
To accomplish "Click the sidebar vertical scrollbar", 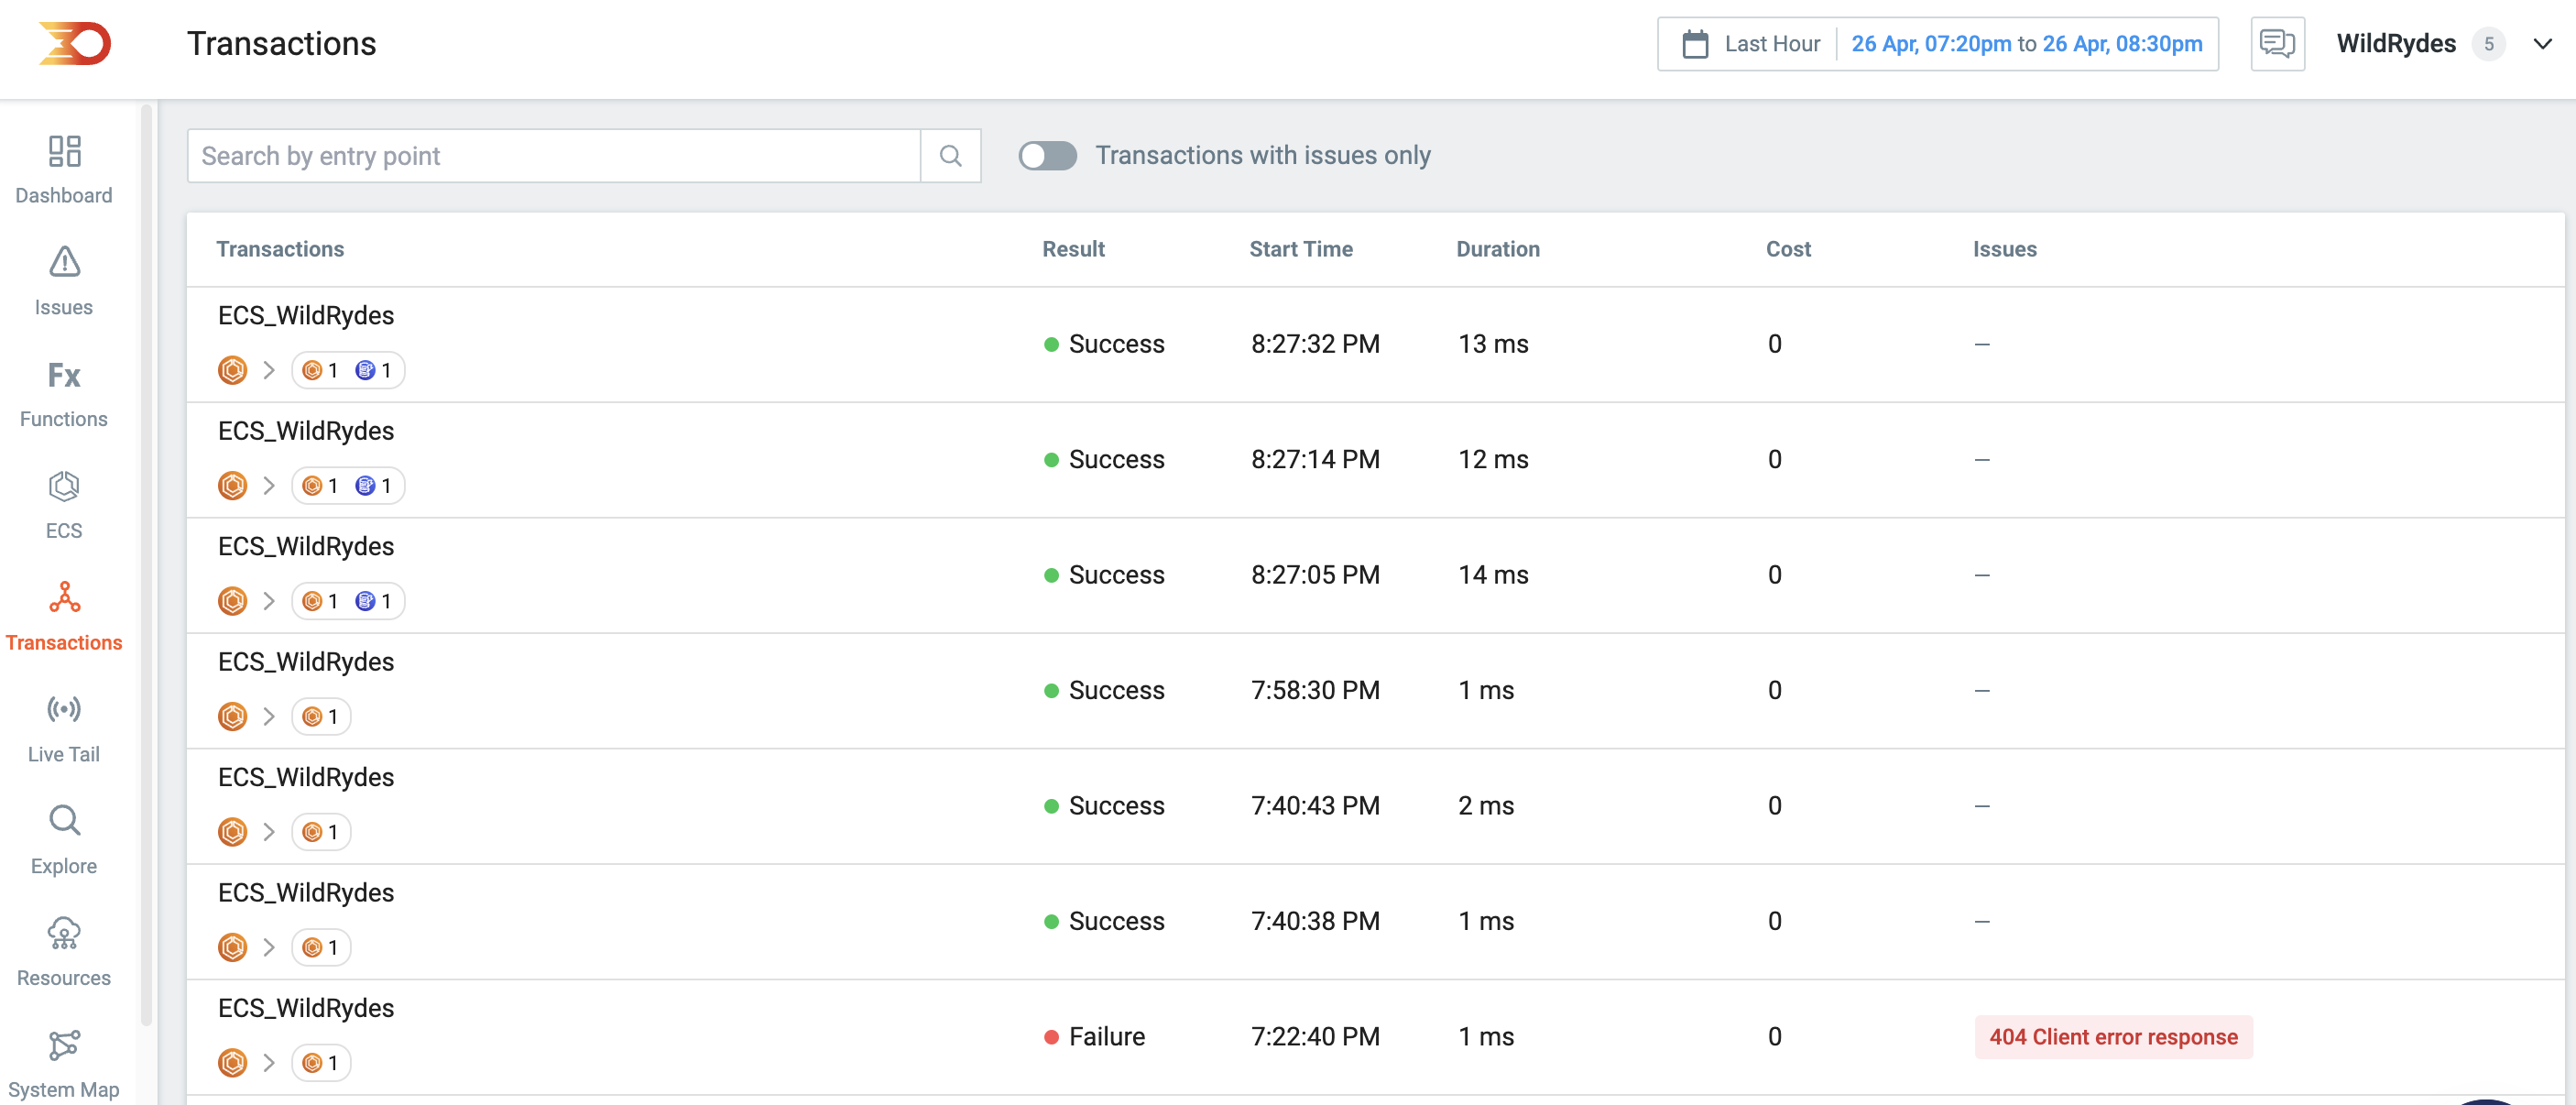I will pos(147,565).
